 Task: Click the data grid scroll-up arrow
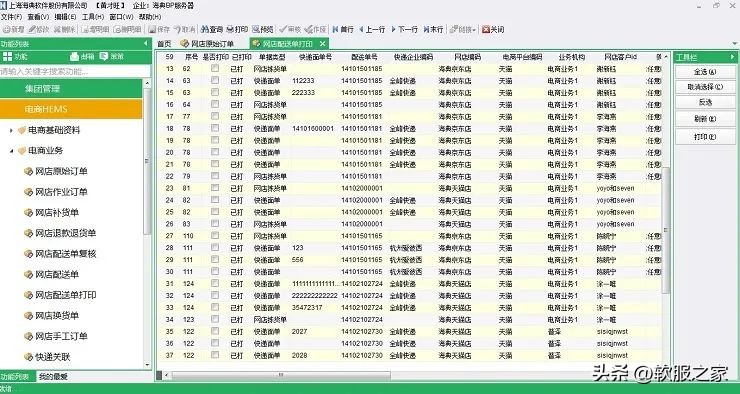pyautogui.click(x=666, y=57)
